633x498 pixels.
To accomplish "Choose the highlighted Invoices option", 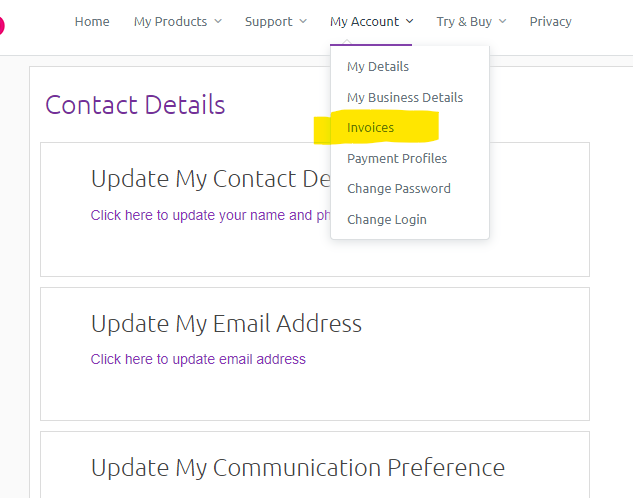I will 371,128.
